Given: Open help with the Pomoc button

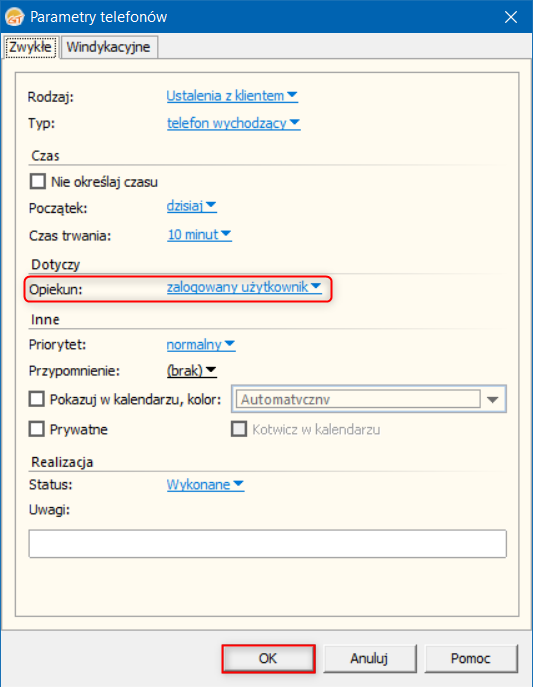Looking at the screenshot, I should pos(471,658).
